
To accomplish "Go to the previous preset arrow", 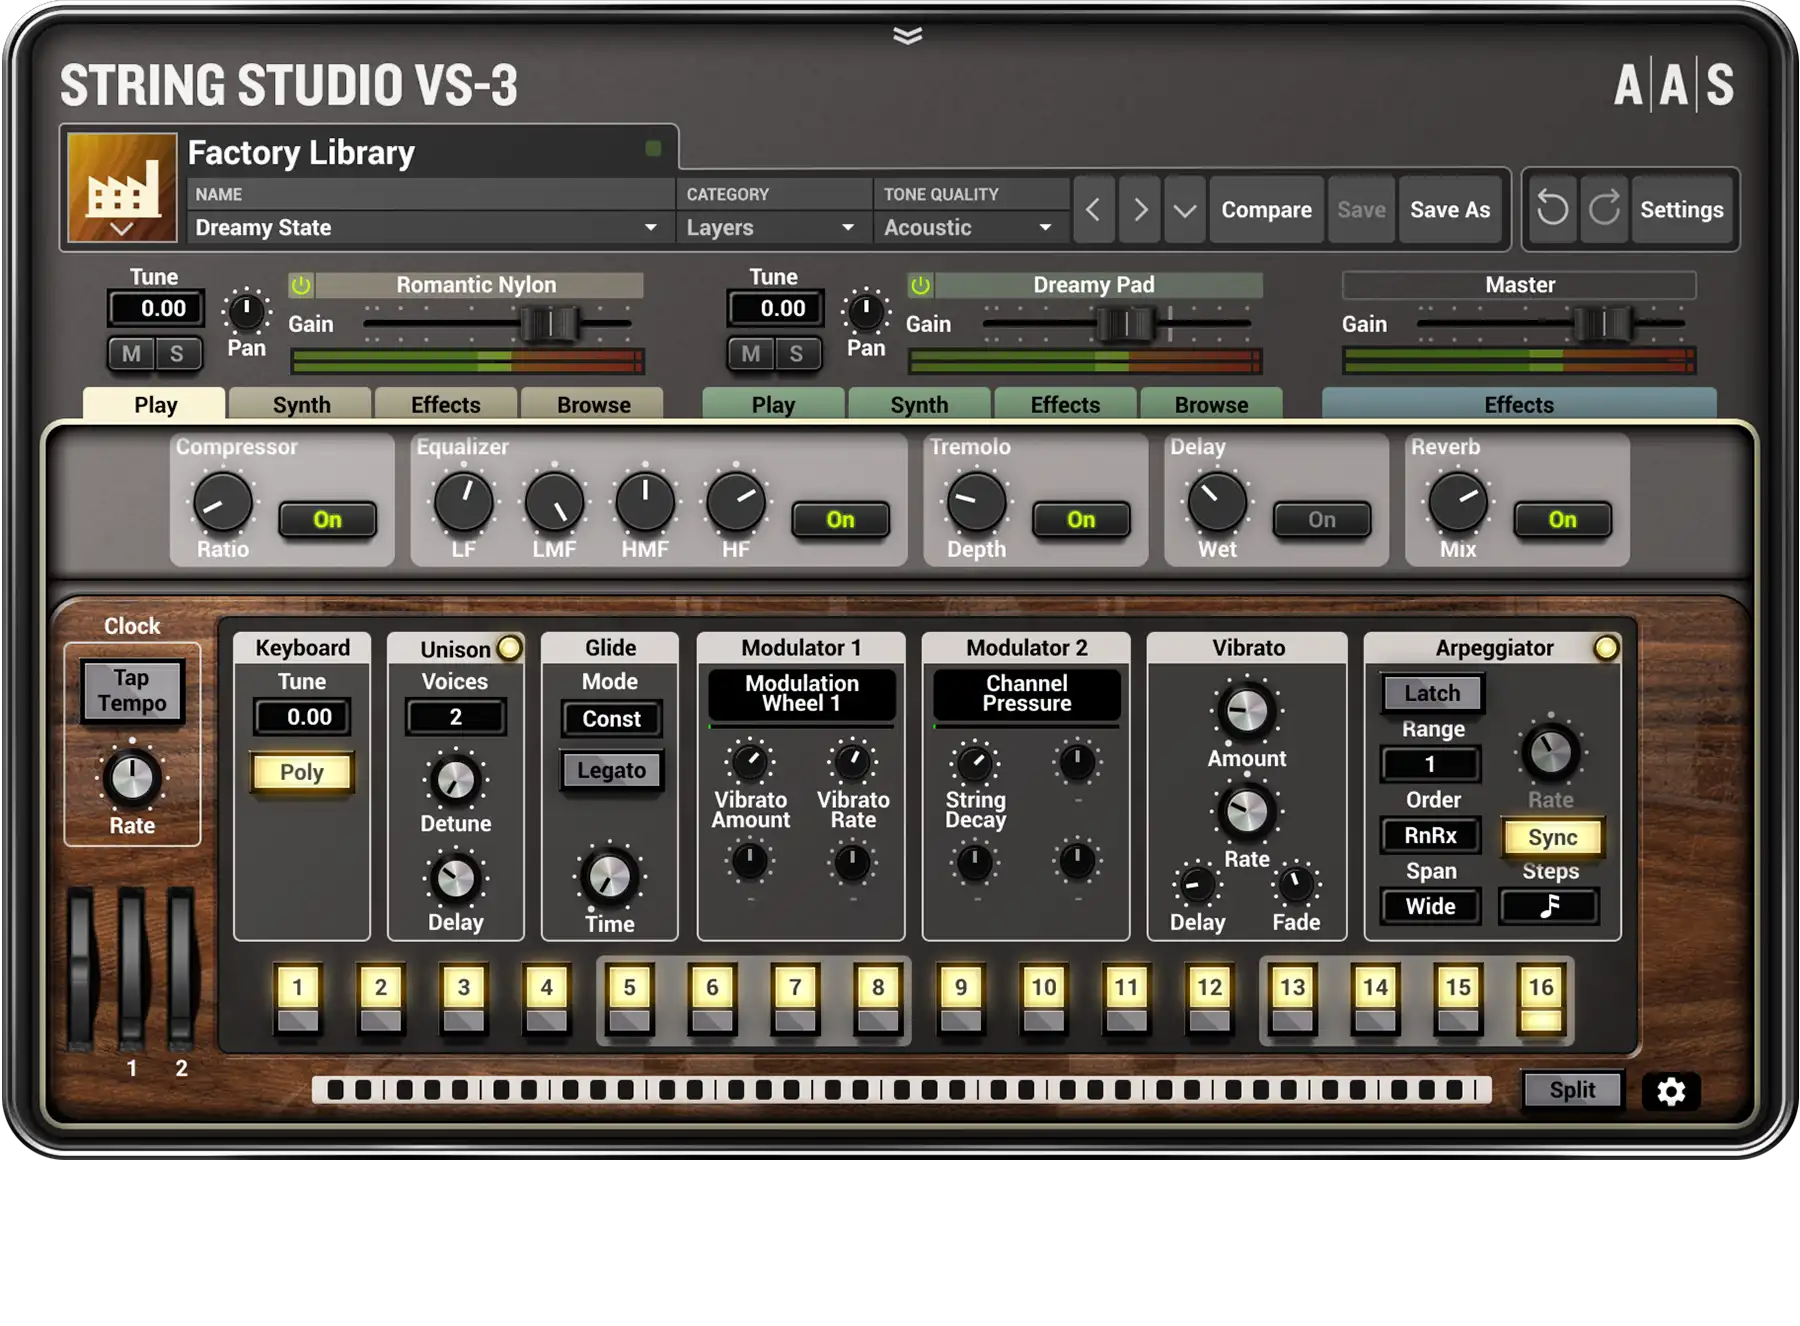I will [x=1093, y=210].
